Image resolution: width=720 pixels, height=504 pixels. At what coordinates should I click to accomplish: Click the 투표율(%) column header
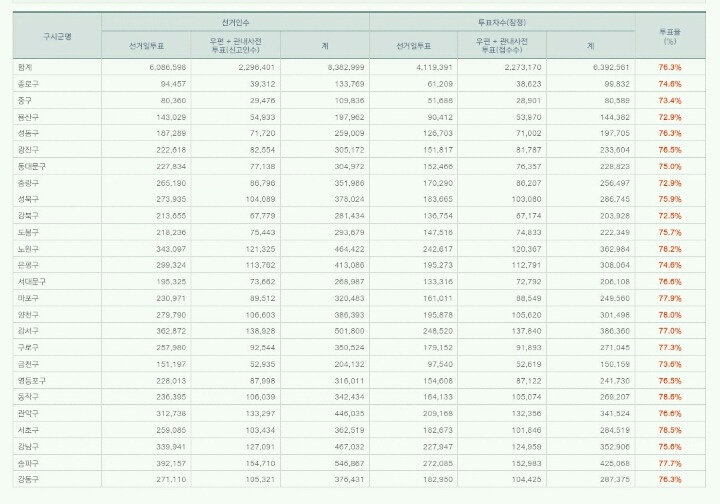(670, 36)
